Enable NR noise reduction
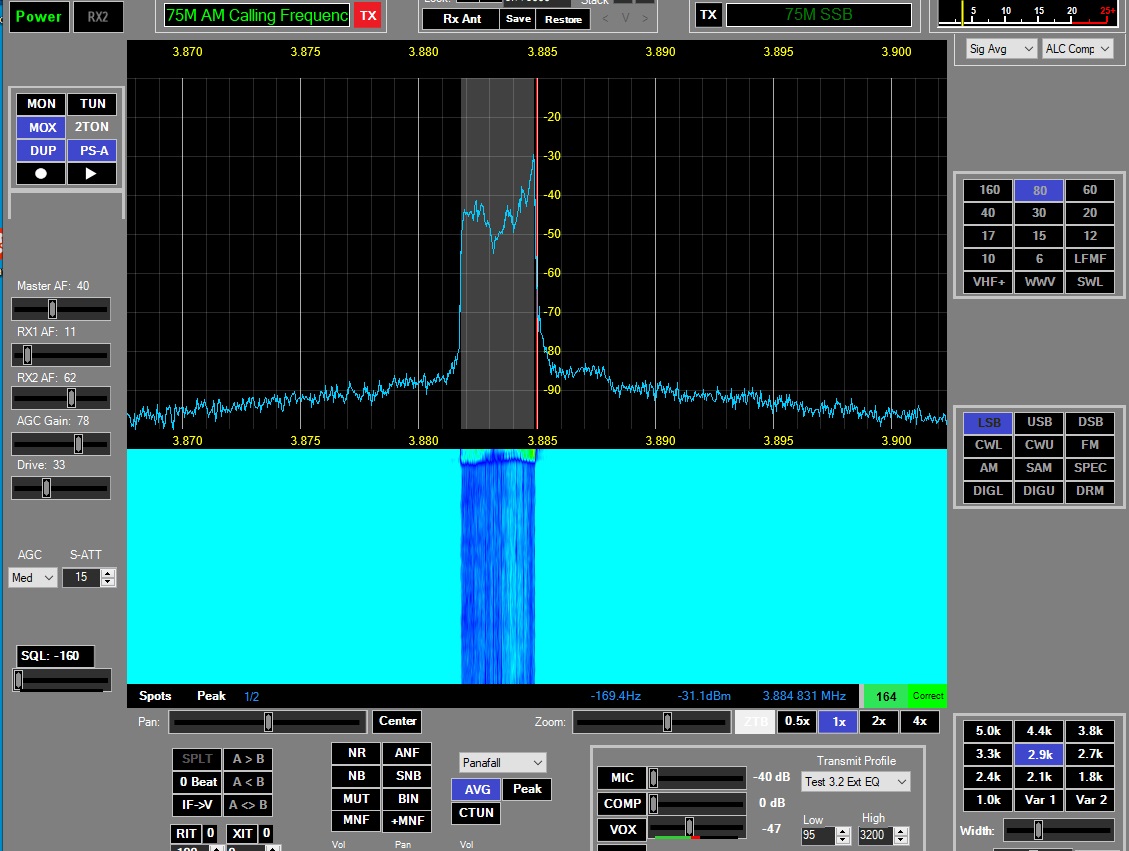 point(356,753)
